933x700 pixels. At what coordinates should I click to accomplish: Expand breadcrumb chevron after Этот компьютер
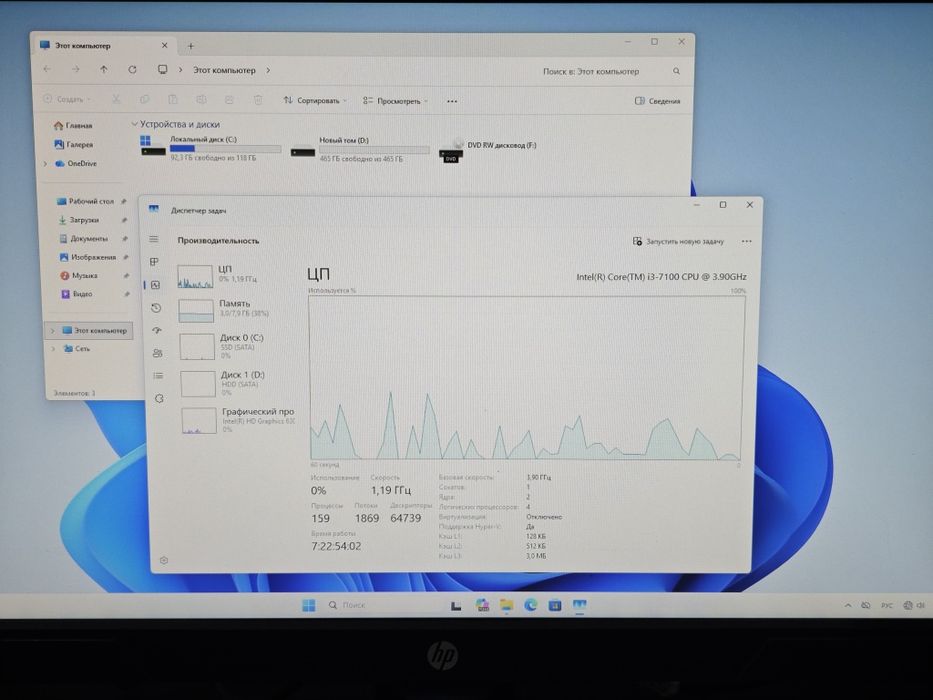click(268, 70)
